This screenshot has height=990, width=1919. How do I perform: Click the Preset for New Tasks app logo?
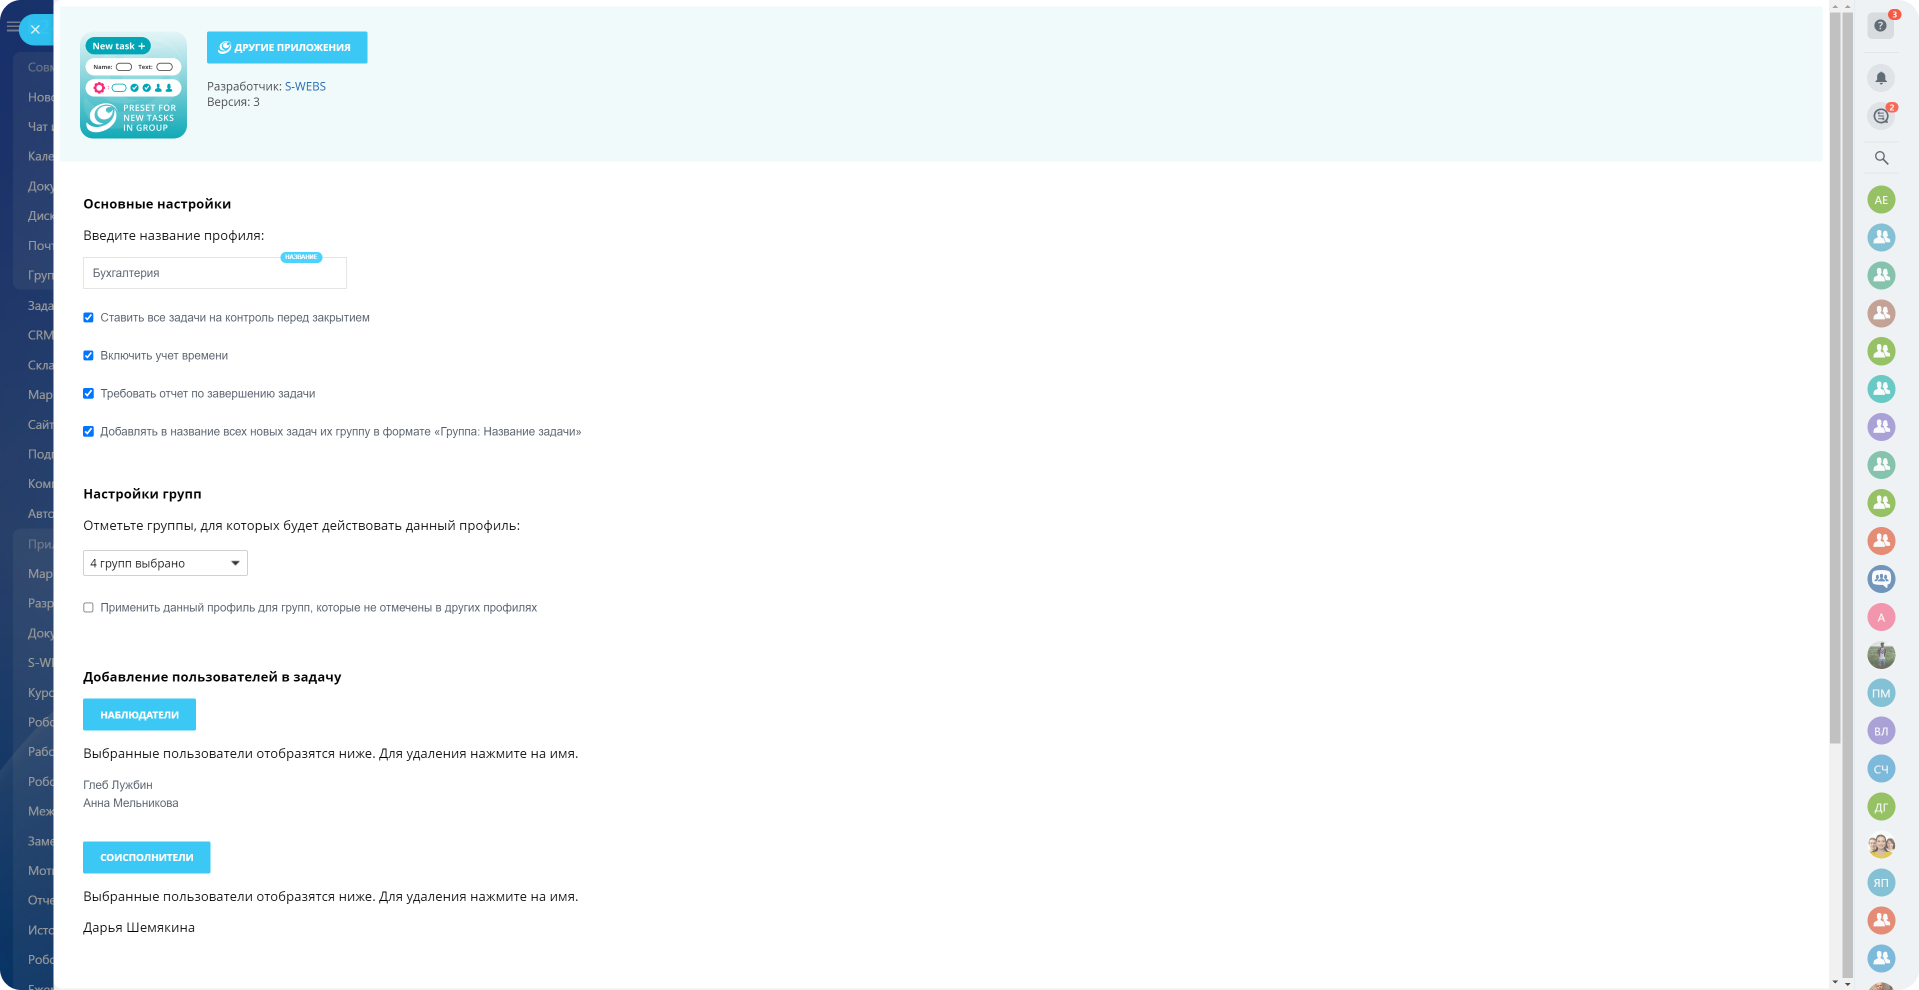point(133,85)
